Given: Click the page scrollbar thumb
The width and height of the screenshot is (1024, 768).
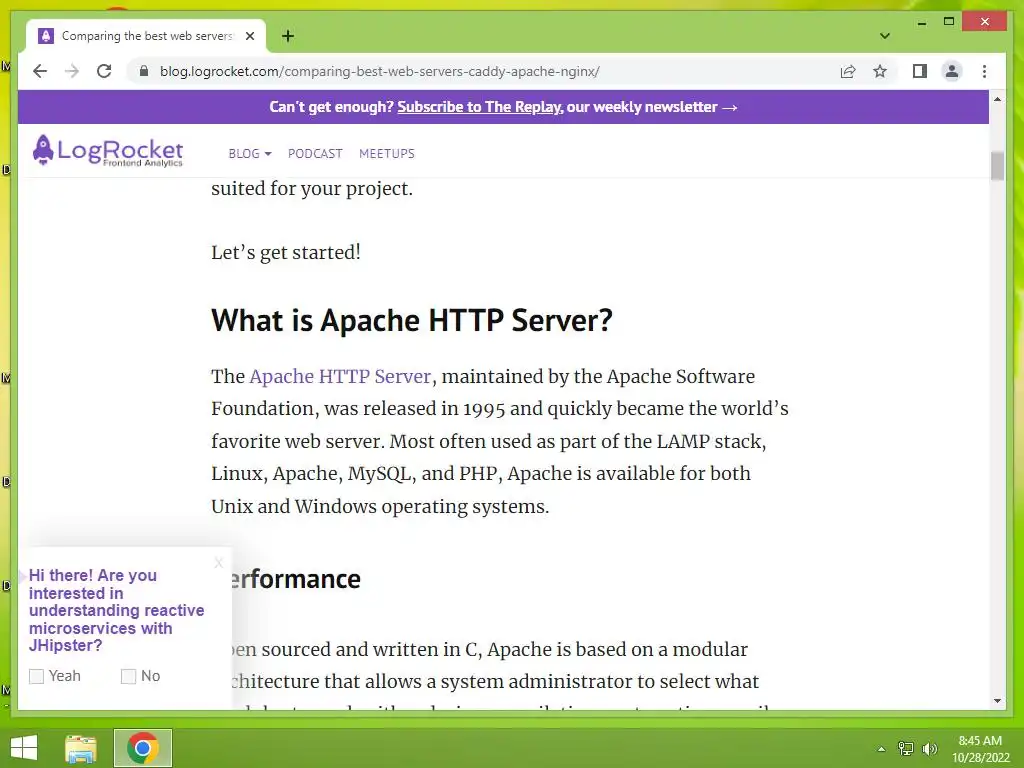Looking at the screenshot, I should click(x=997, y=166).
